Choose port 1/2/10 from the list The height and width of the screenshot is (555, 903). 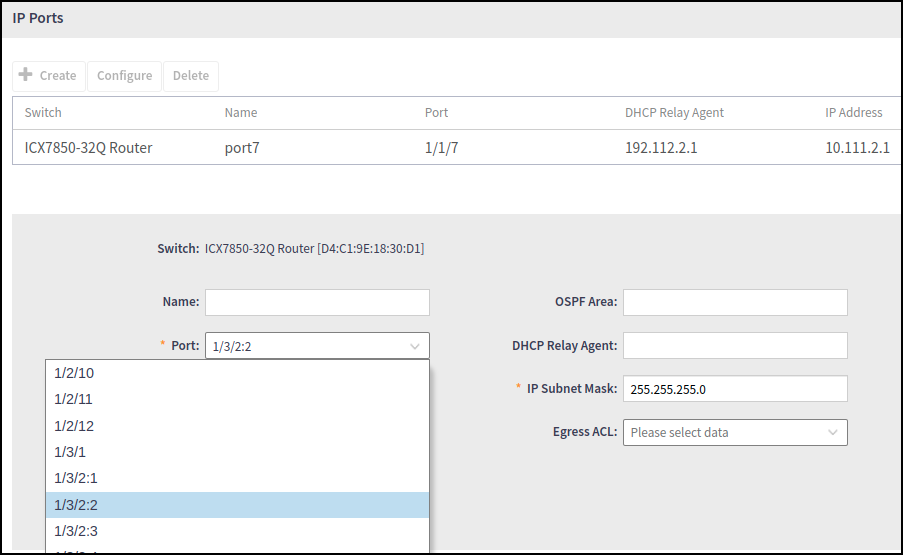237,373
